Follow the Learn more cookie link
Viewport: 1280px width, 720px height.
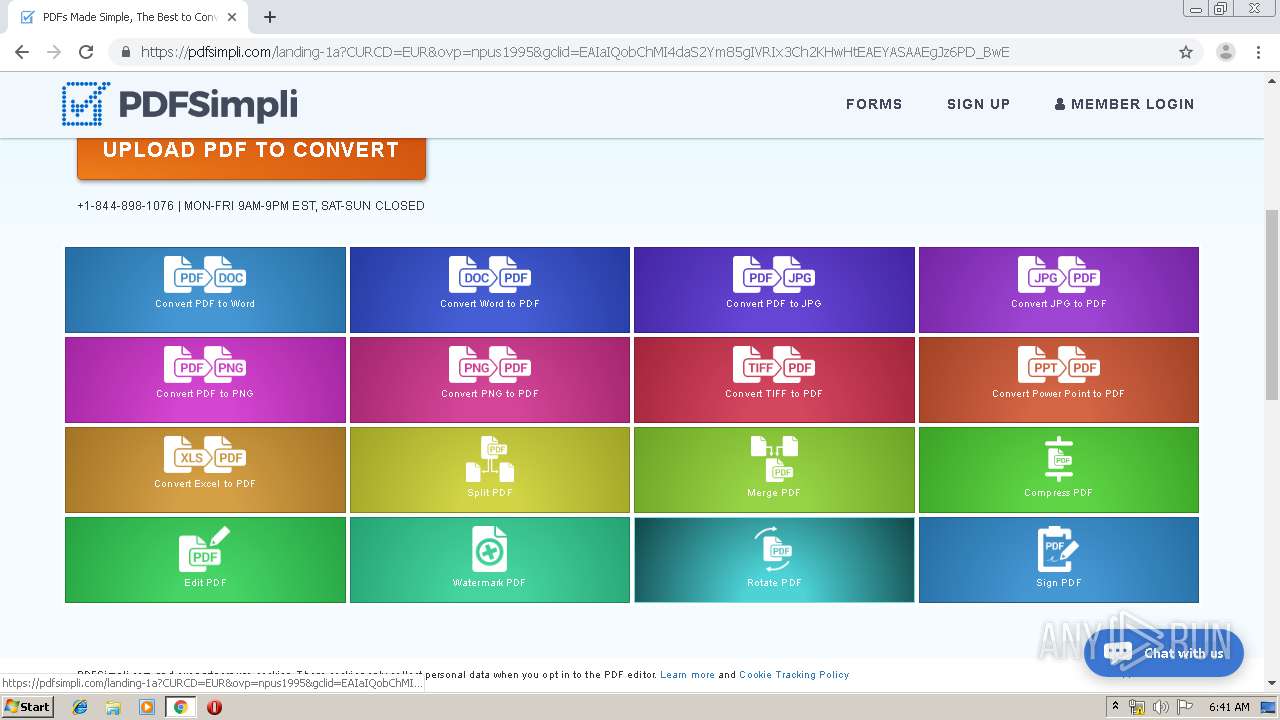[687, 675]
